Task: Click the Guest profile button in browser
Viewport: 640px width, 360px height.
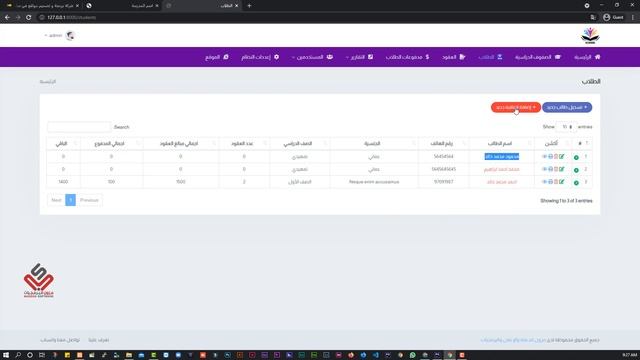Action: [613, 18]
